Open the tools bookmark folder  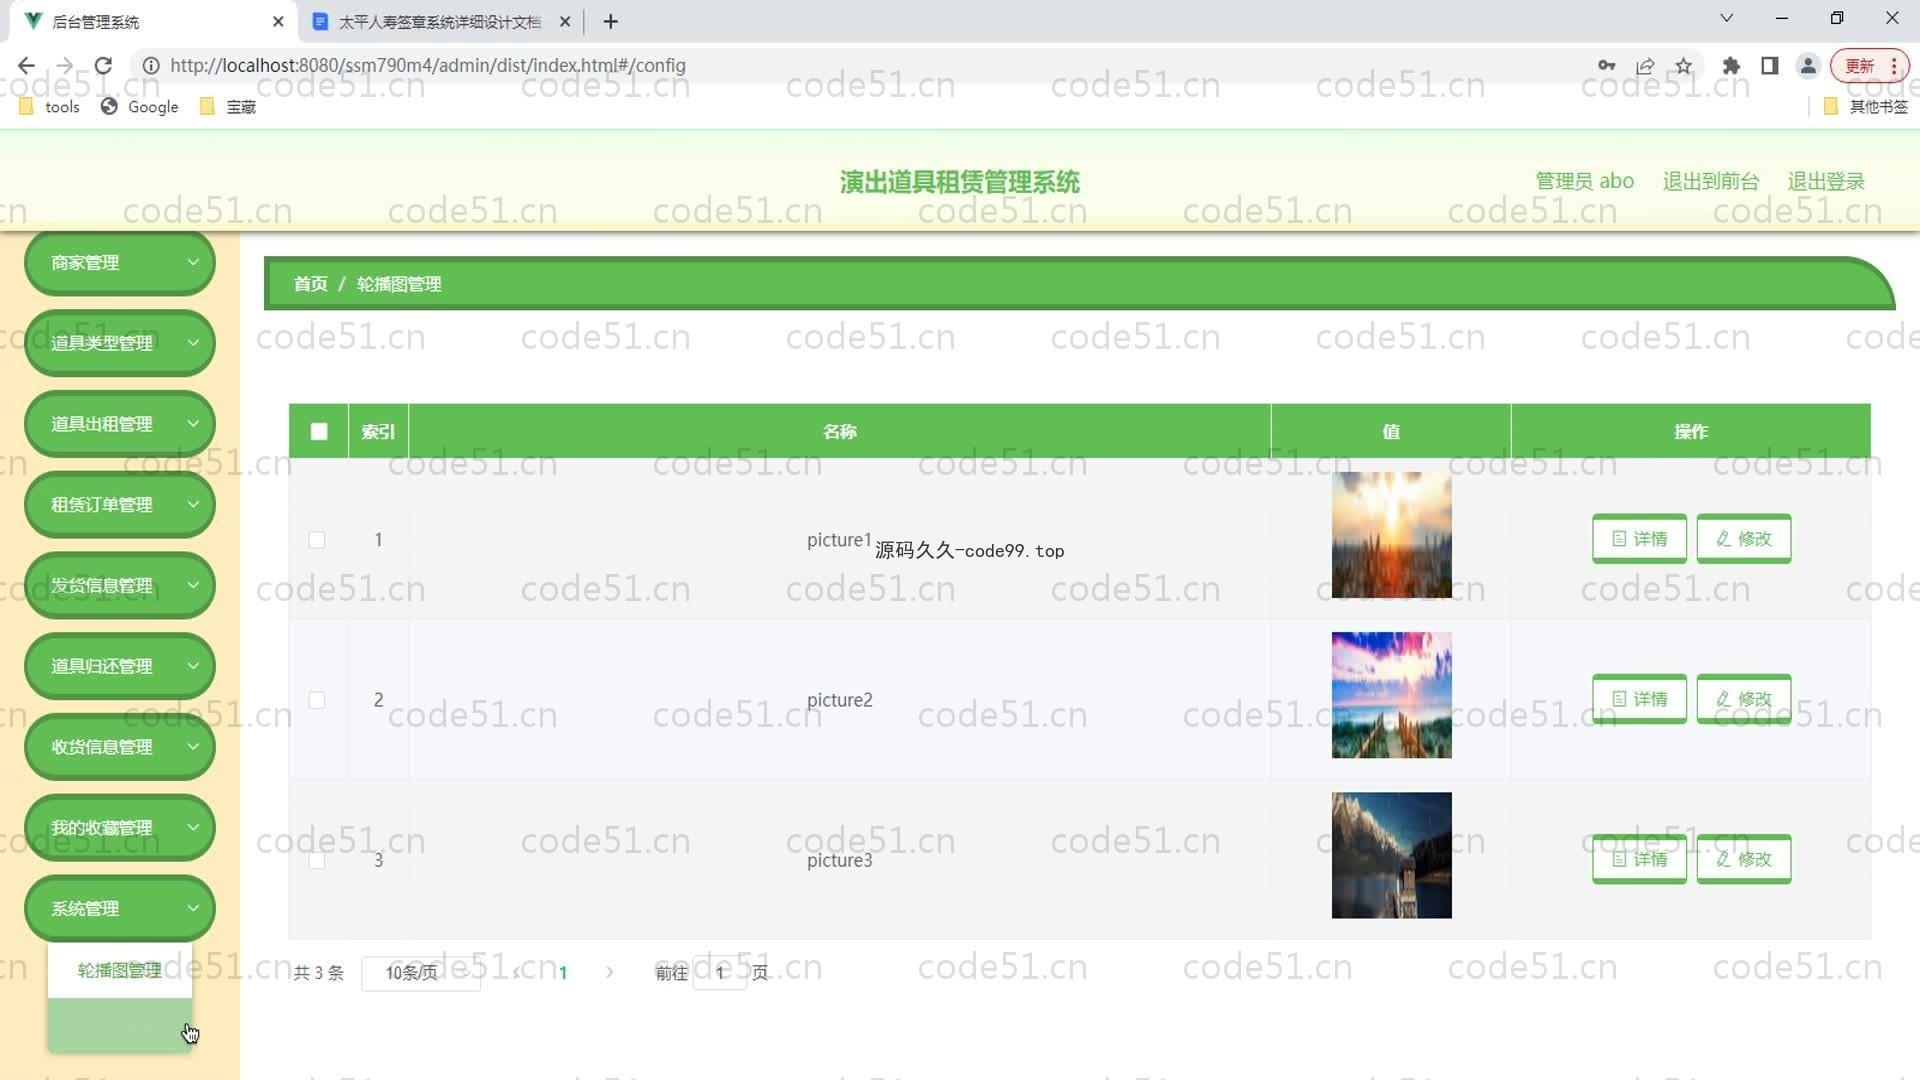coord(49,106)
